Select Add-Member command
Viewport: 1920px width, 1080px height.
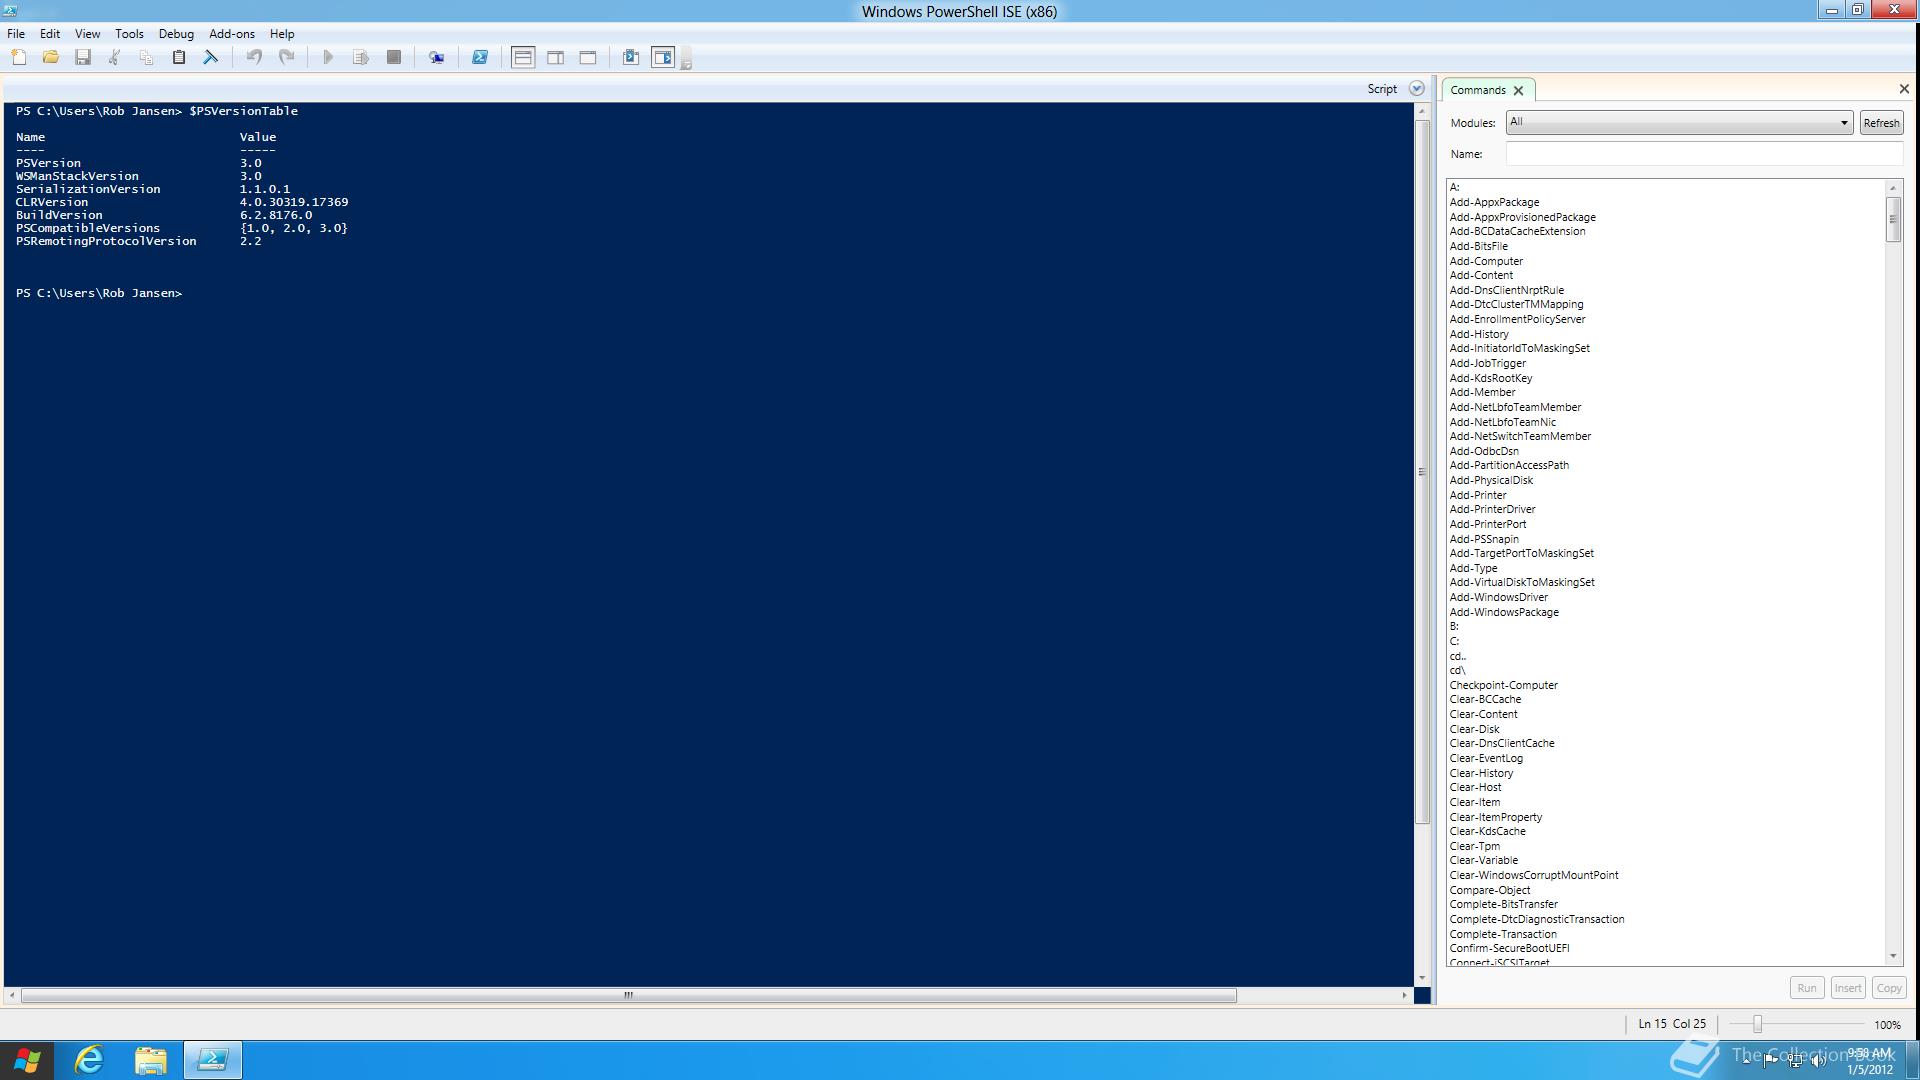pyautogui.click(x=1482, y=392)
